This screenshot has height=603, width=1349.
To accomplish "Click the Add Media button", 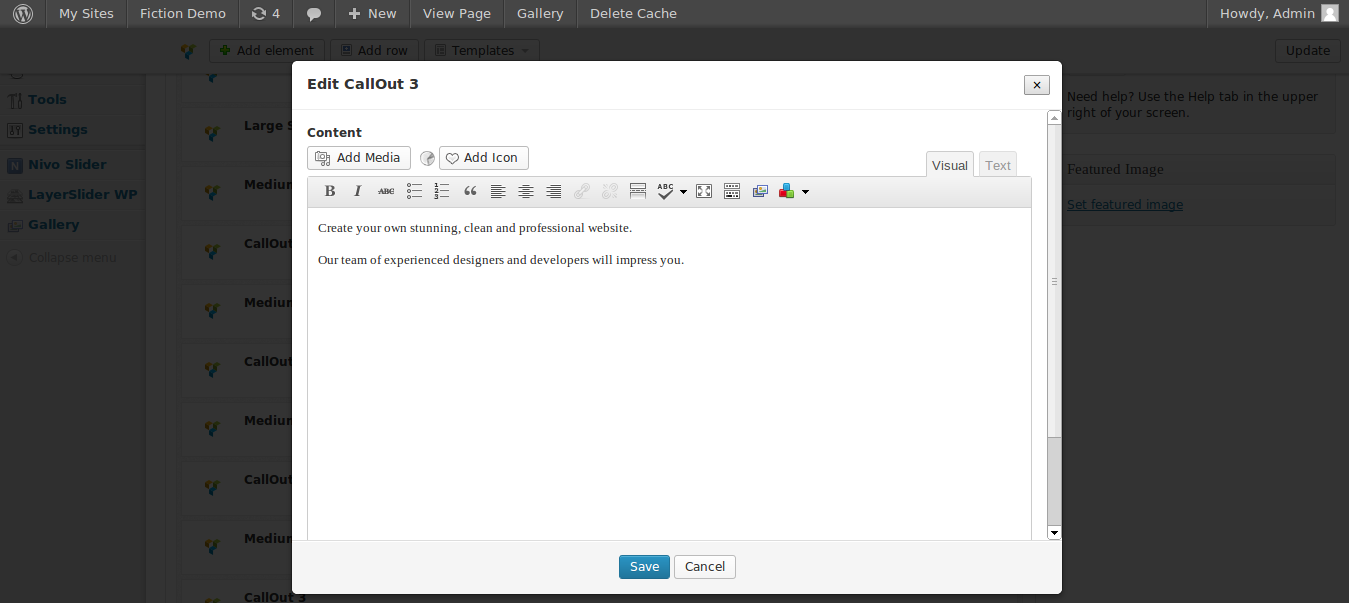I will (x=359, y=158).
